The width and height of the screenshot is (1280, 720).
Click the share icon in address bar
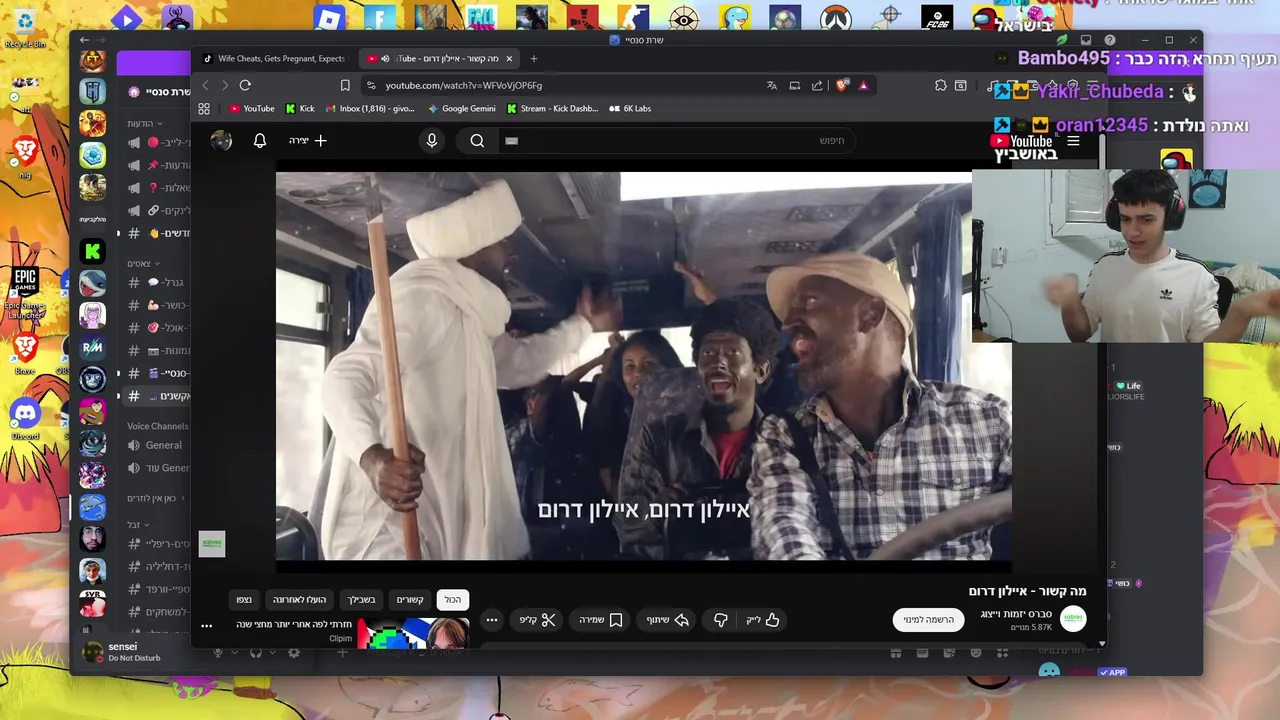coord(817,85)
